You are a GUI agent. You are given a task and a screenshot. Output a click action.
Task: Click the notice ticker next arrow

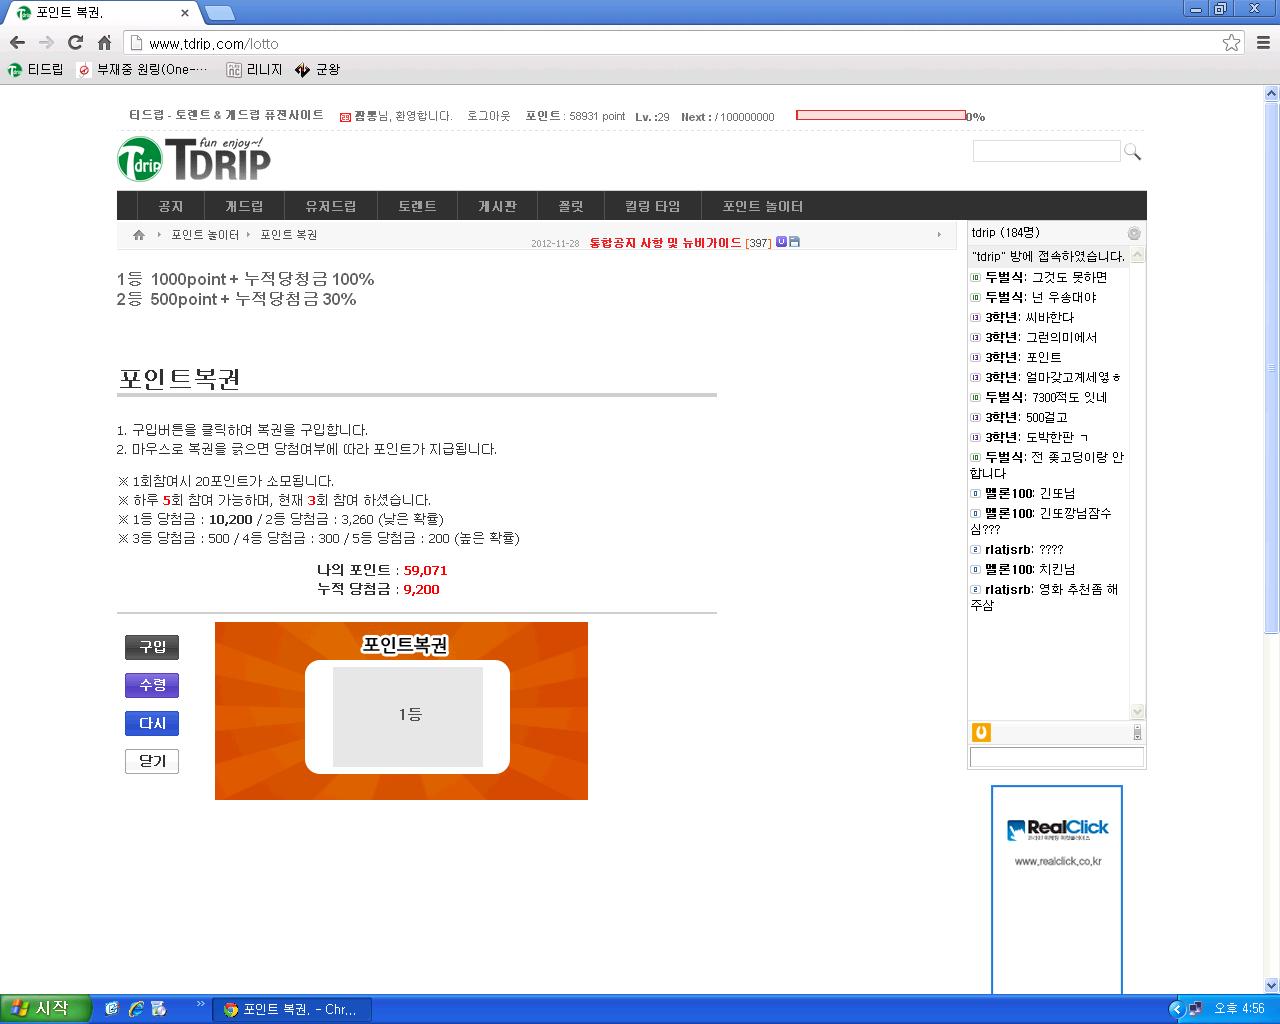click(938, 235)
